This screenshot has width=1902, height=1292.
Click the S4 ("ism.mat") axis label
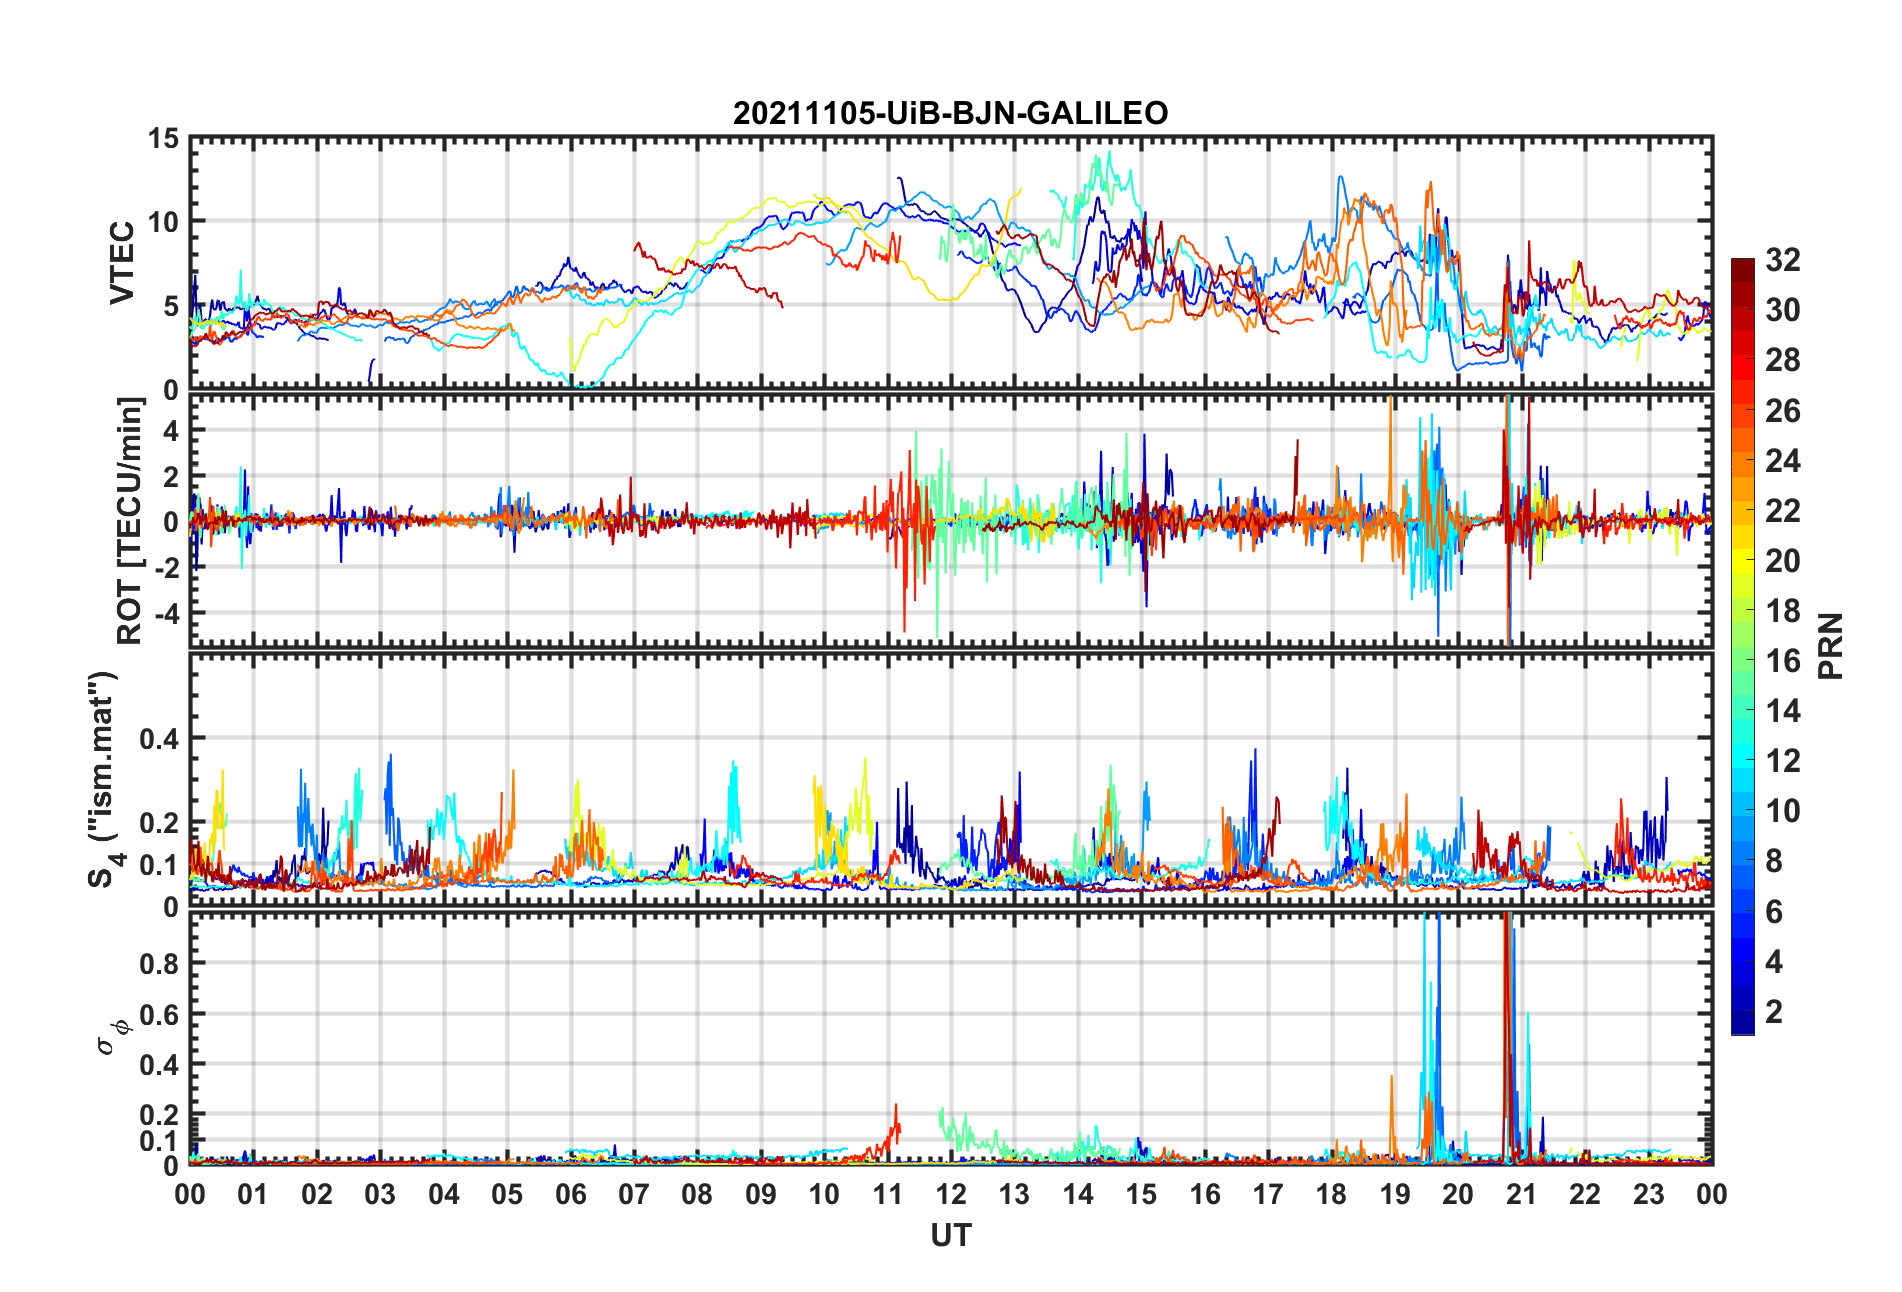pos(104,779)
